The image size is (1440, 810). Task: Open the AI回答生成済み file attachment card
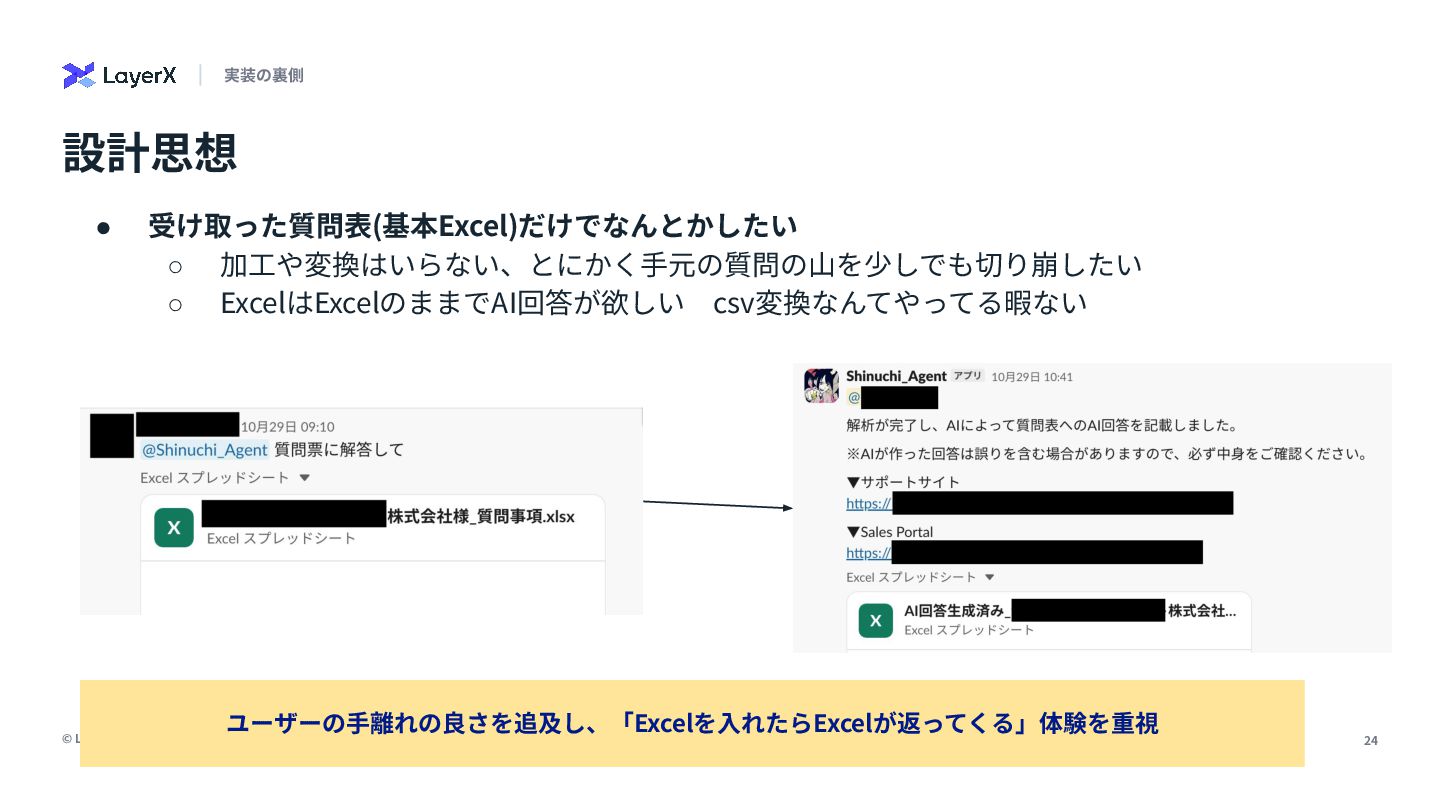click(x=1049, y=621)
